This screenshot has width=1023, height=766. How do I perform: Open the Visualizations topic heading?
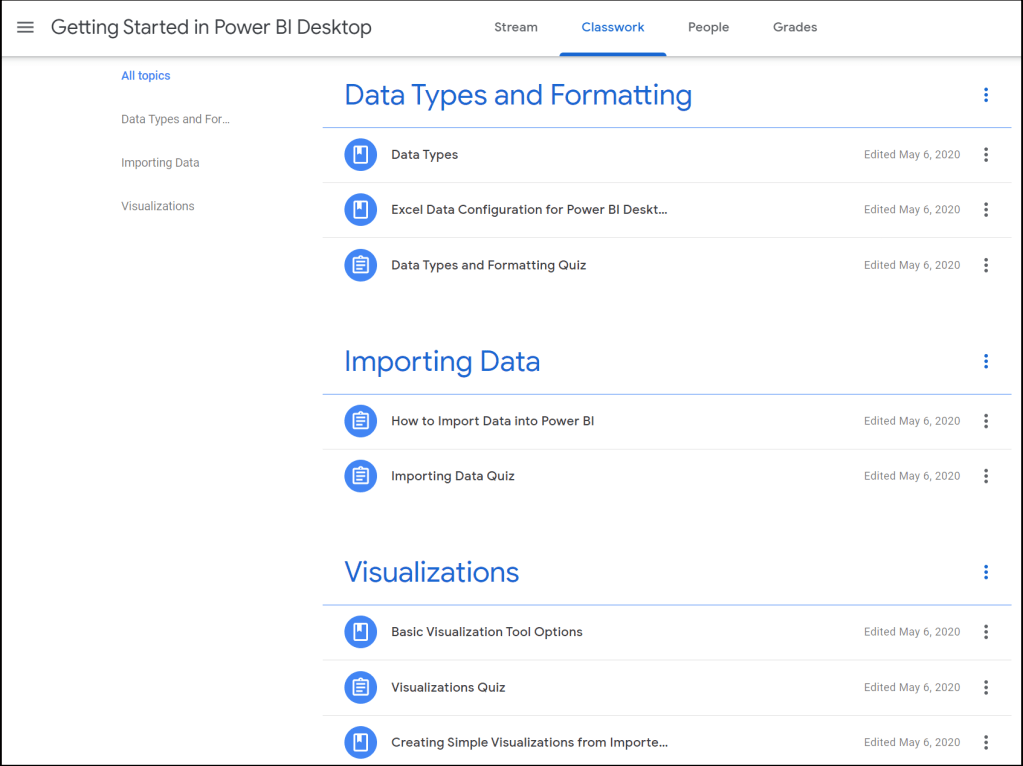(432, 572)
